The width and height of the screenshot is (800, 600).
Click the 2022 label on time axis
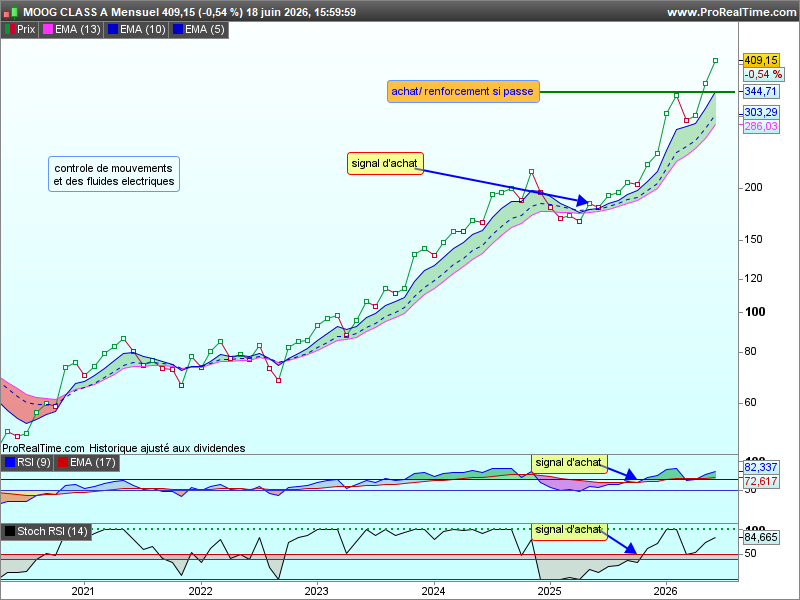(x=201, y=591)
